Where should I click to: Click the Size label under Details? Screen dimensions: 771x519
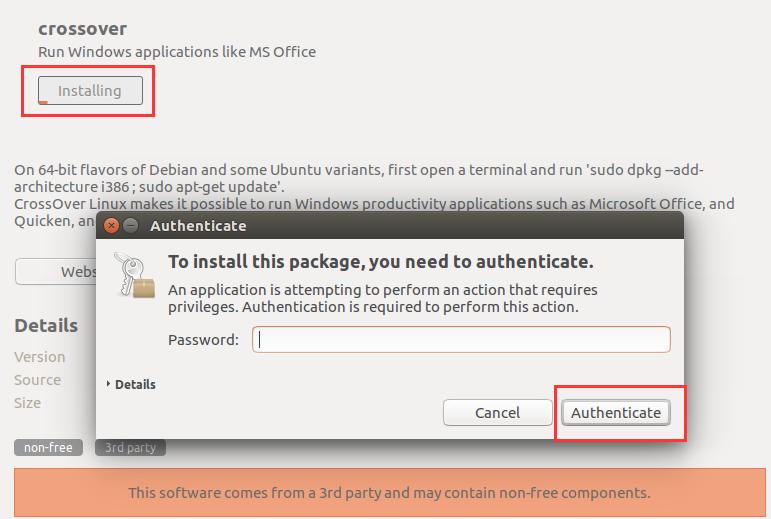[x=28, y=403]
